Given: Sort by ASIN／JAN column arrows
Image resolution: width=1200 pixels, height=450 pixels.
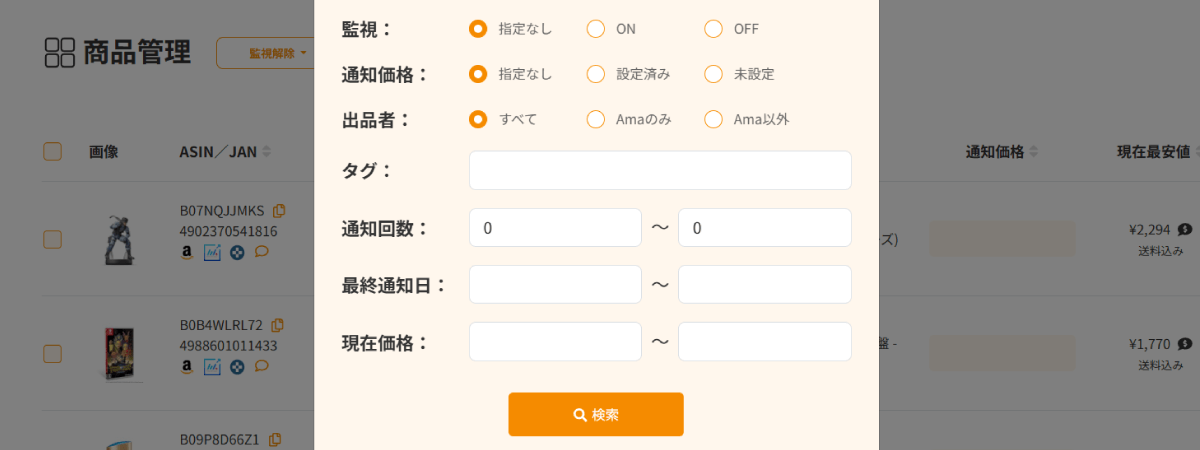Looking at the screenshot, I should pyautogui.click(x=267, y=152).
